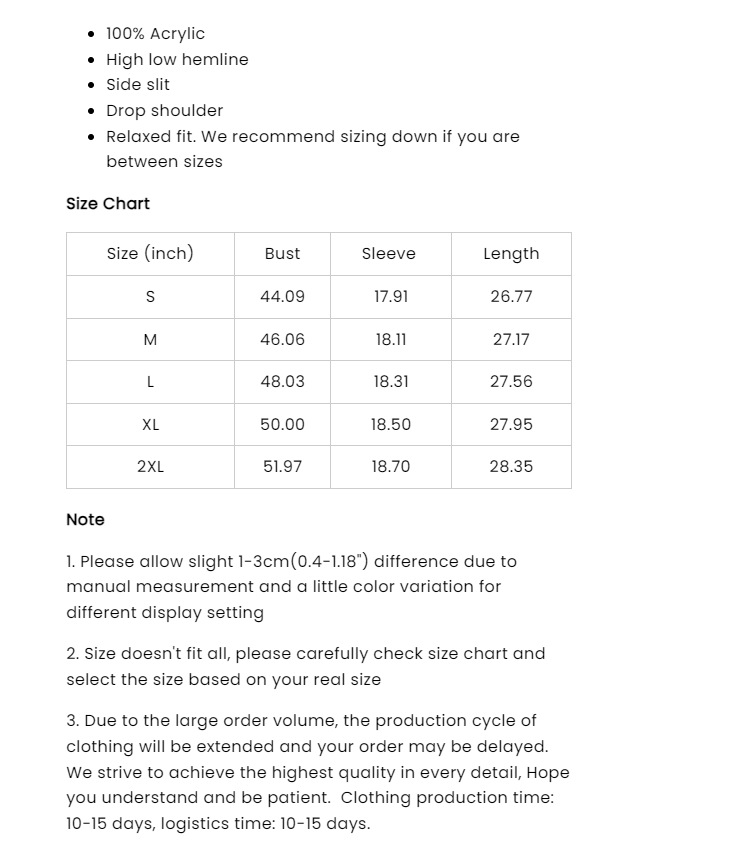The height and width of the screenshot is (860, 729).
Task: Click the 27.95 length cell
Action: click(x=511, y=425)
